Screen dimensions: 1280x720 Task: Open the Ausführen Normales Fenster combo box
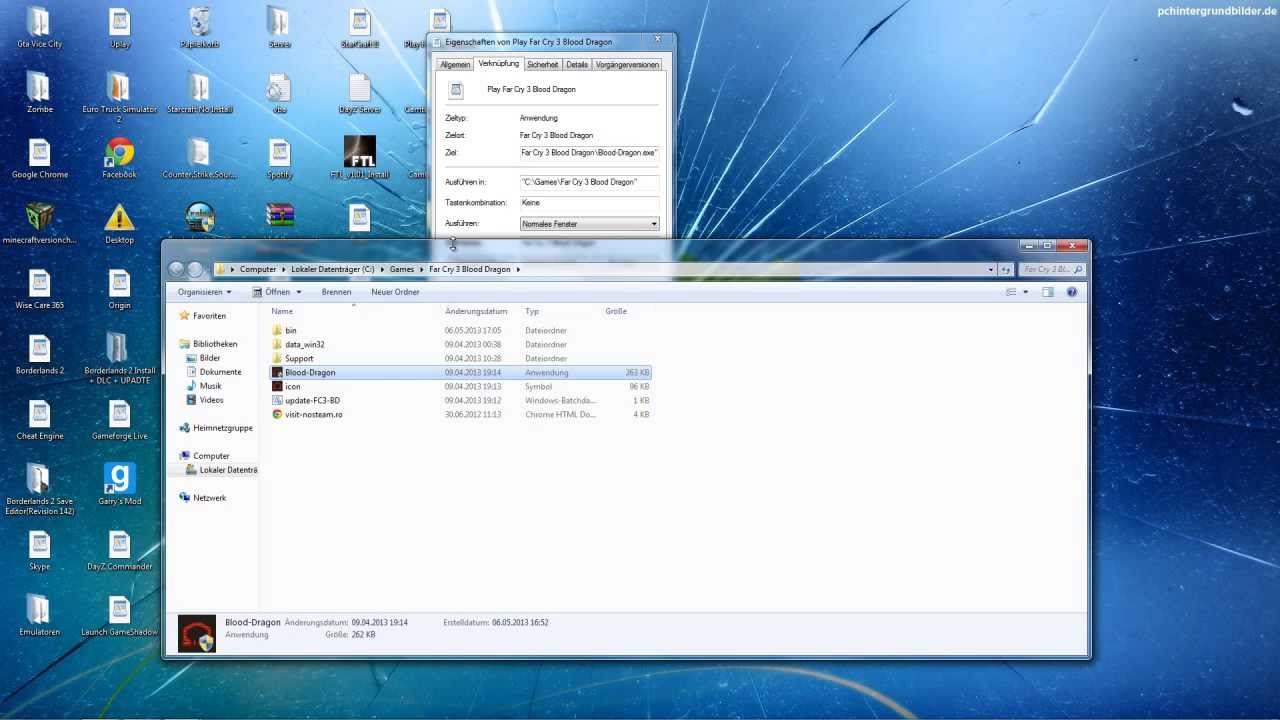(x=589, y=224)
